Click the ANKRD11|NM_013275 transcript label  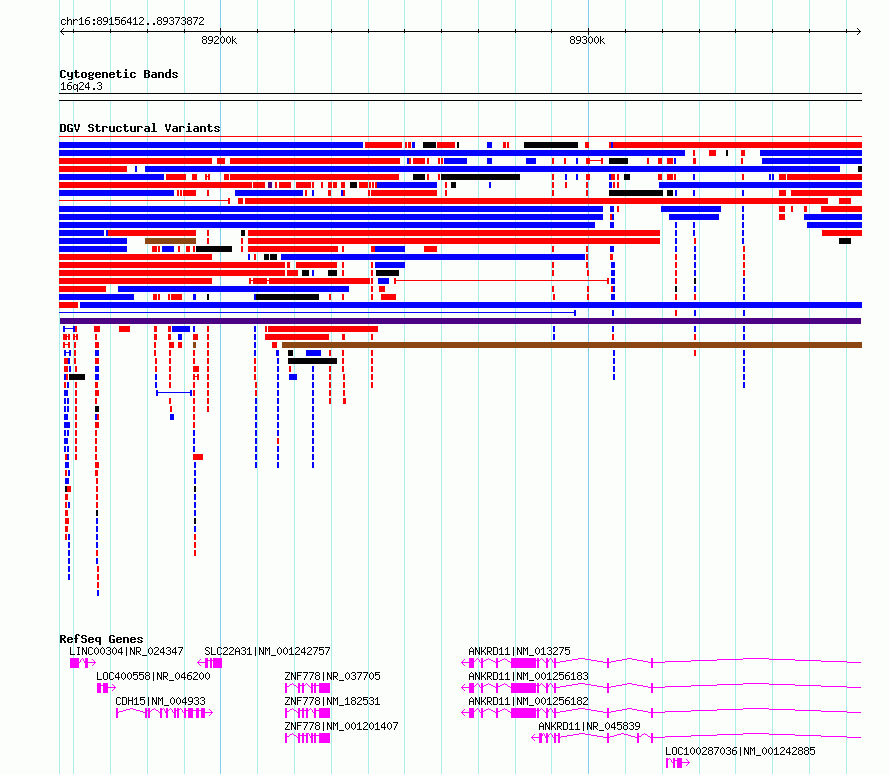pos(519,651)
